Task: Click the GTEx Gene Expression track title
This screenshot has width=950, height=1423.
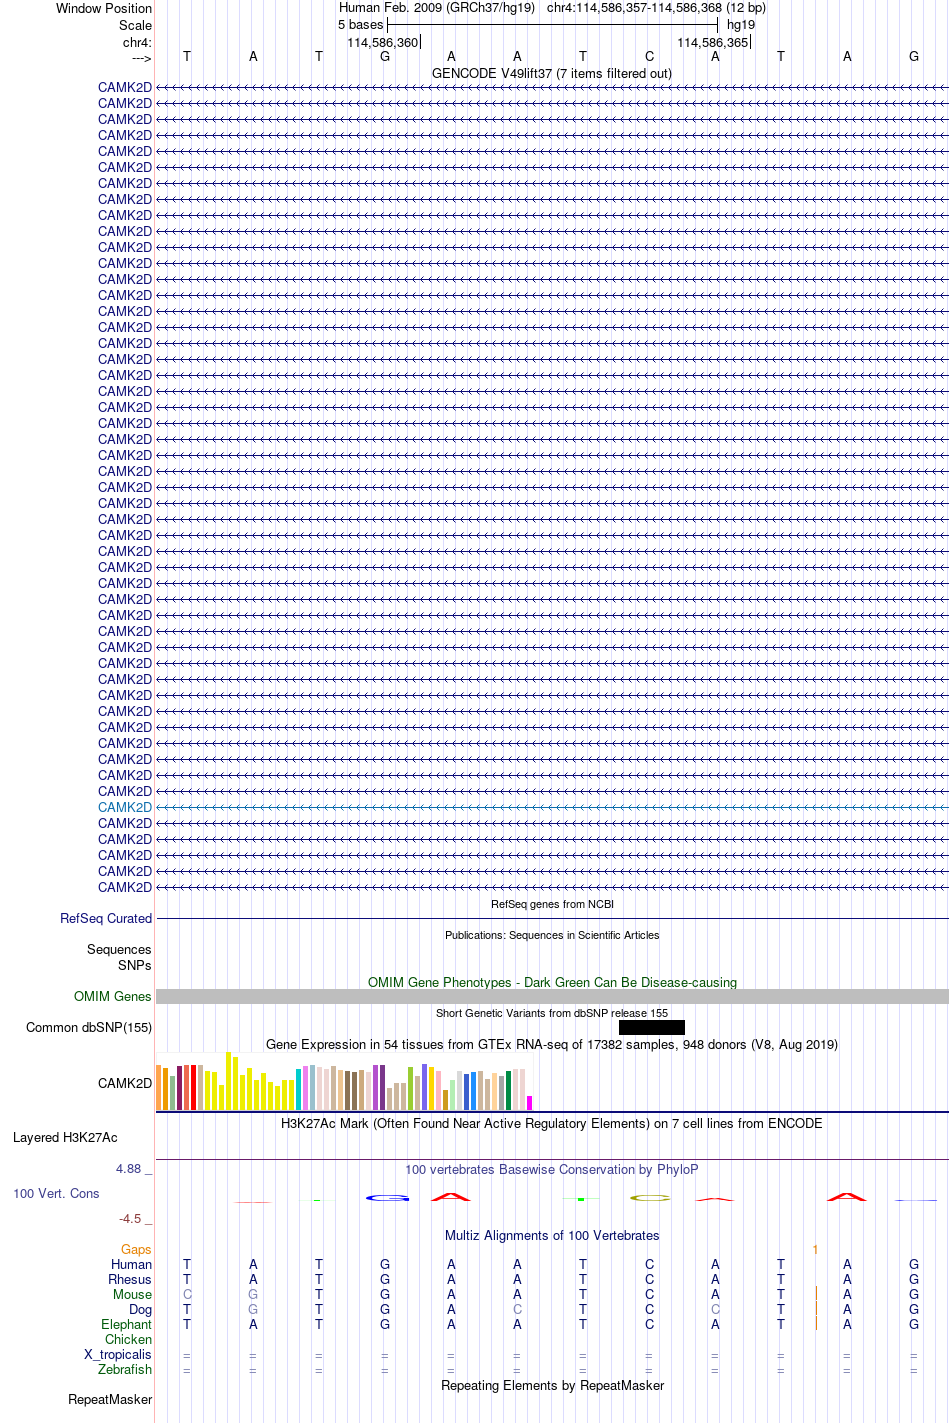Action: [552, 1044]
